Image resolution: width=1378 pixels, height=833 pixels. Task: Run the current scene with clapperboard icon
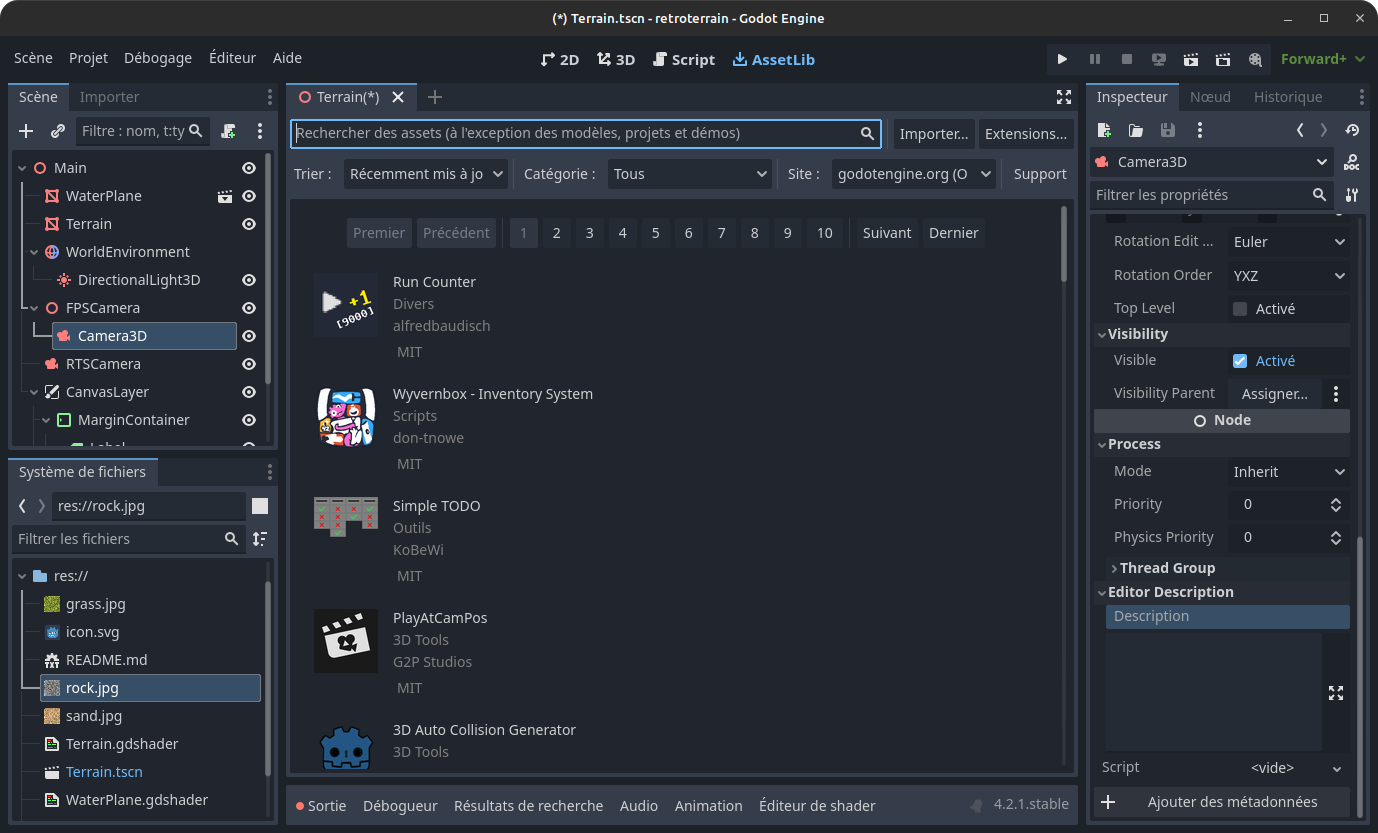pyautogui.click(x=1190, y=59)
